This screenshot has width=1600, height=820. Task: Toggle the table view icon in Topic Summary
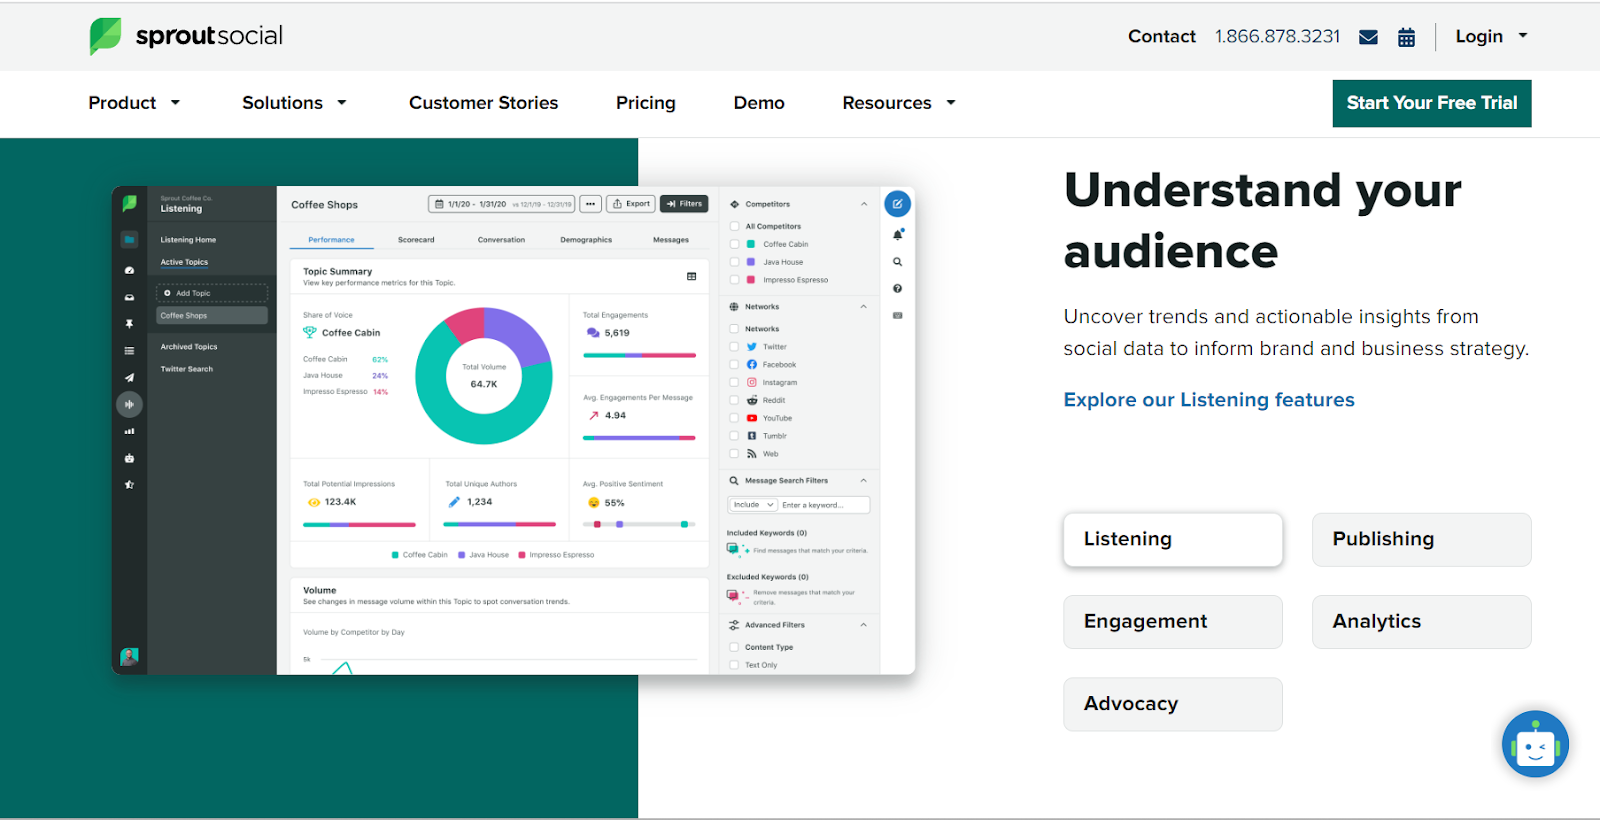(691, 276)
